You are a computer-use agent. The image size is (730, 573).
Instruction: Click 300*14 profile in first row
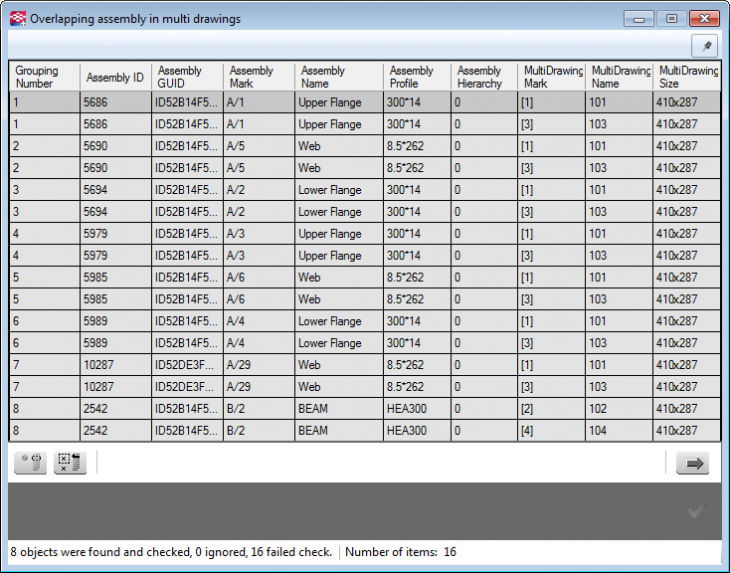[417, 102]
